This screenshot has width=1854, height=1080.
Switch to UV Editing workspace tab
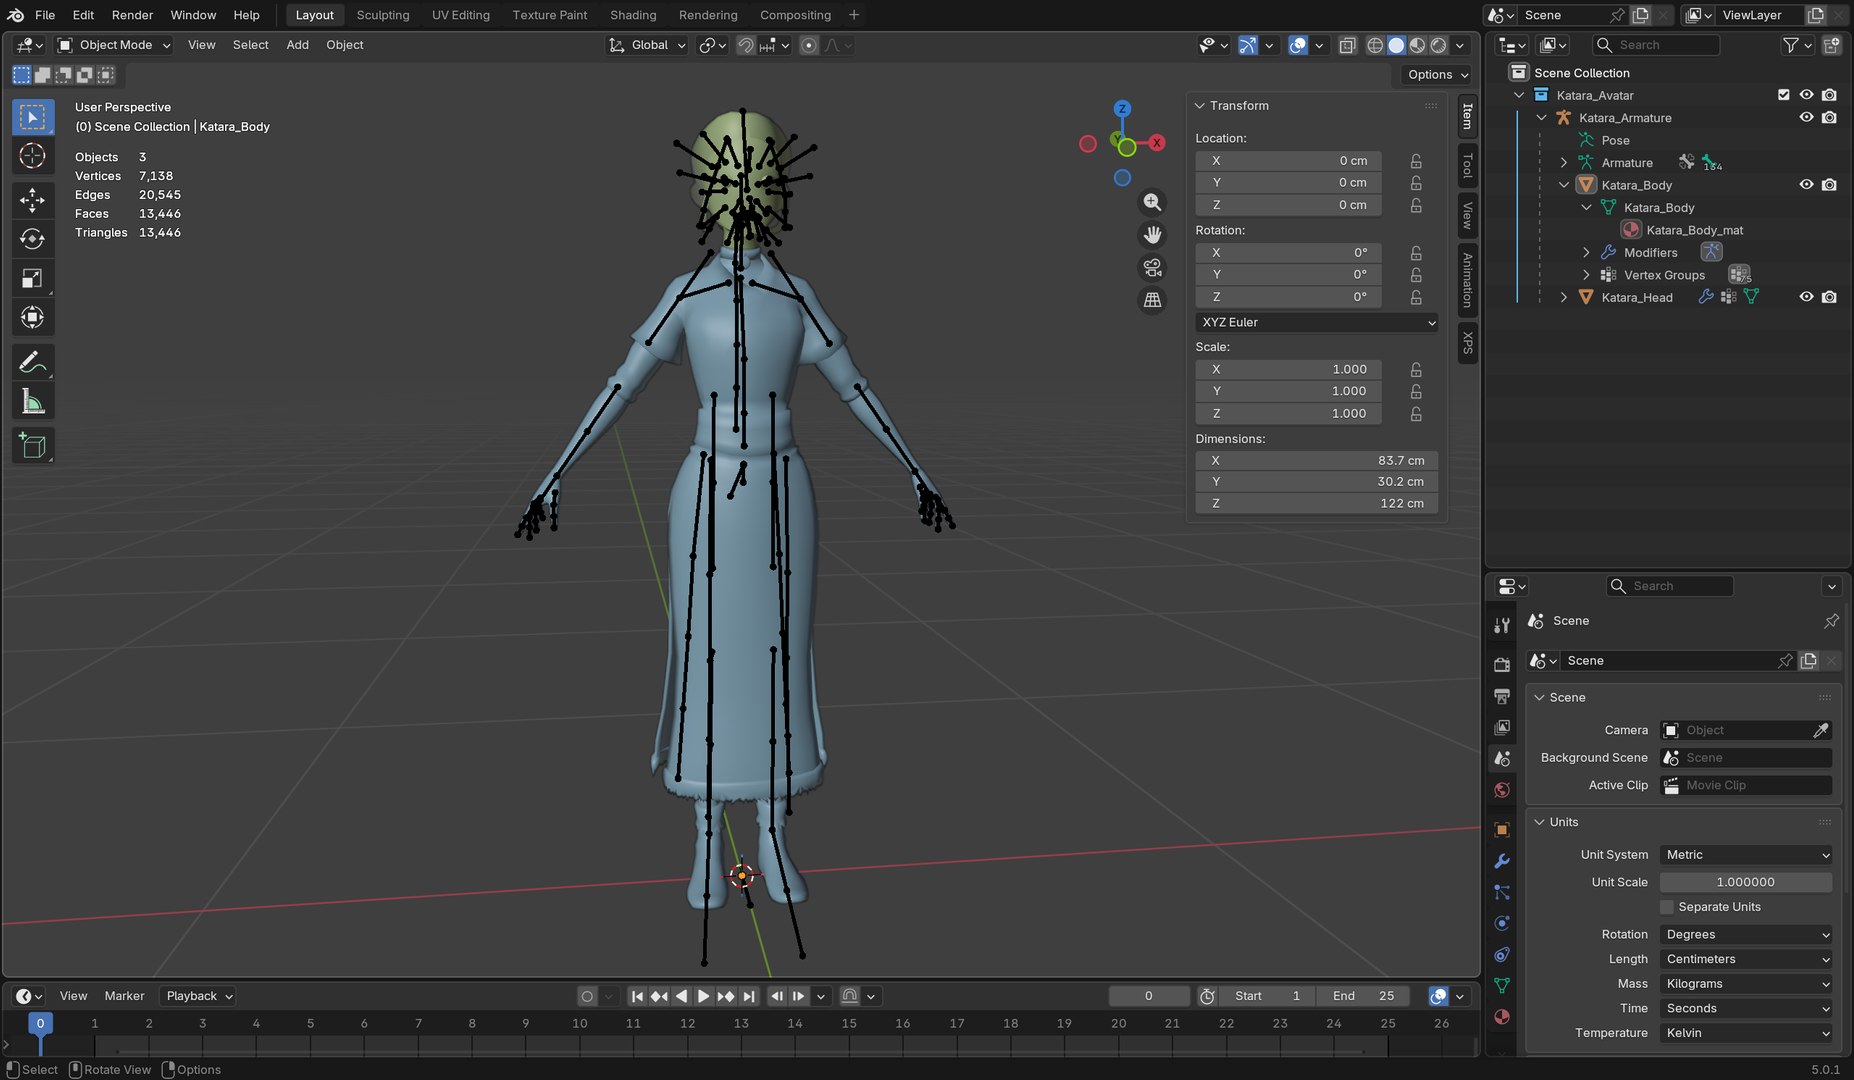[x=461, y=15]
